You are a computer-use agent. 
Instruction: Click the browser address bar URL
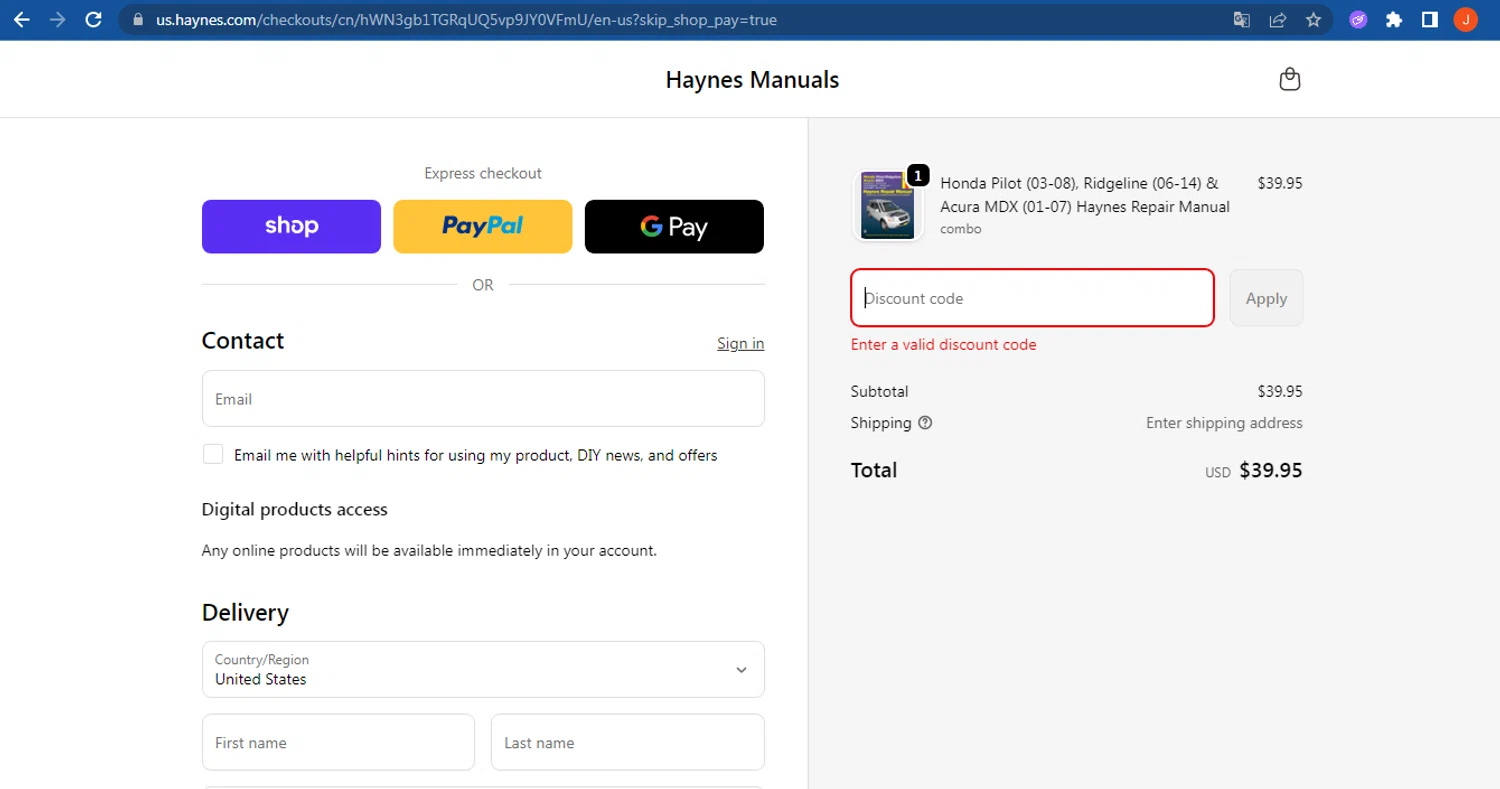[x=466, y=19]
